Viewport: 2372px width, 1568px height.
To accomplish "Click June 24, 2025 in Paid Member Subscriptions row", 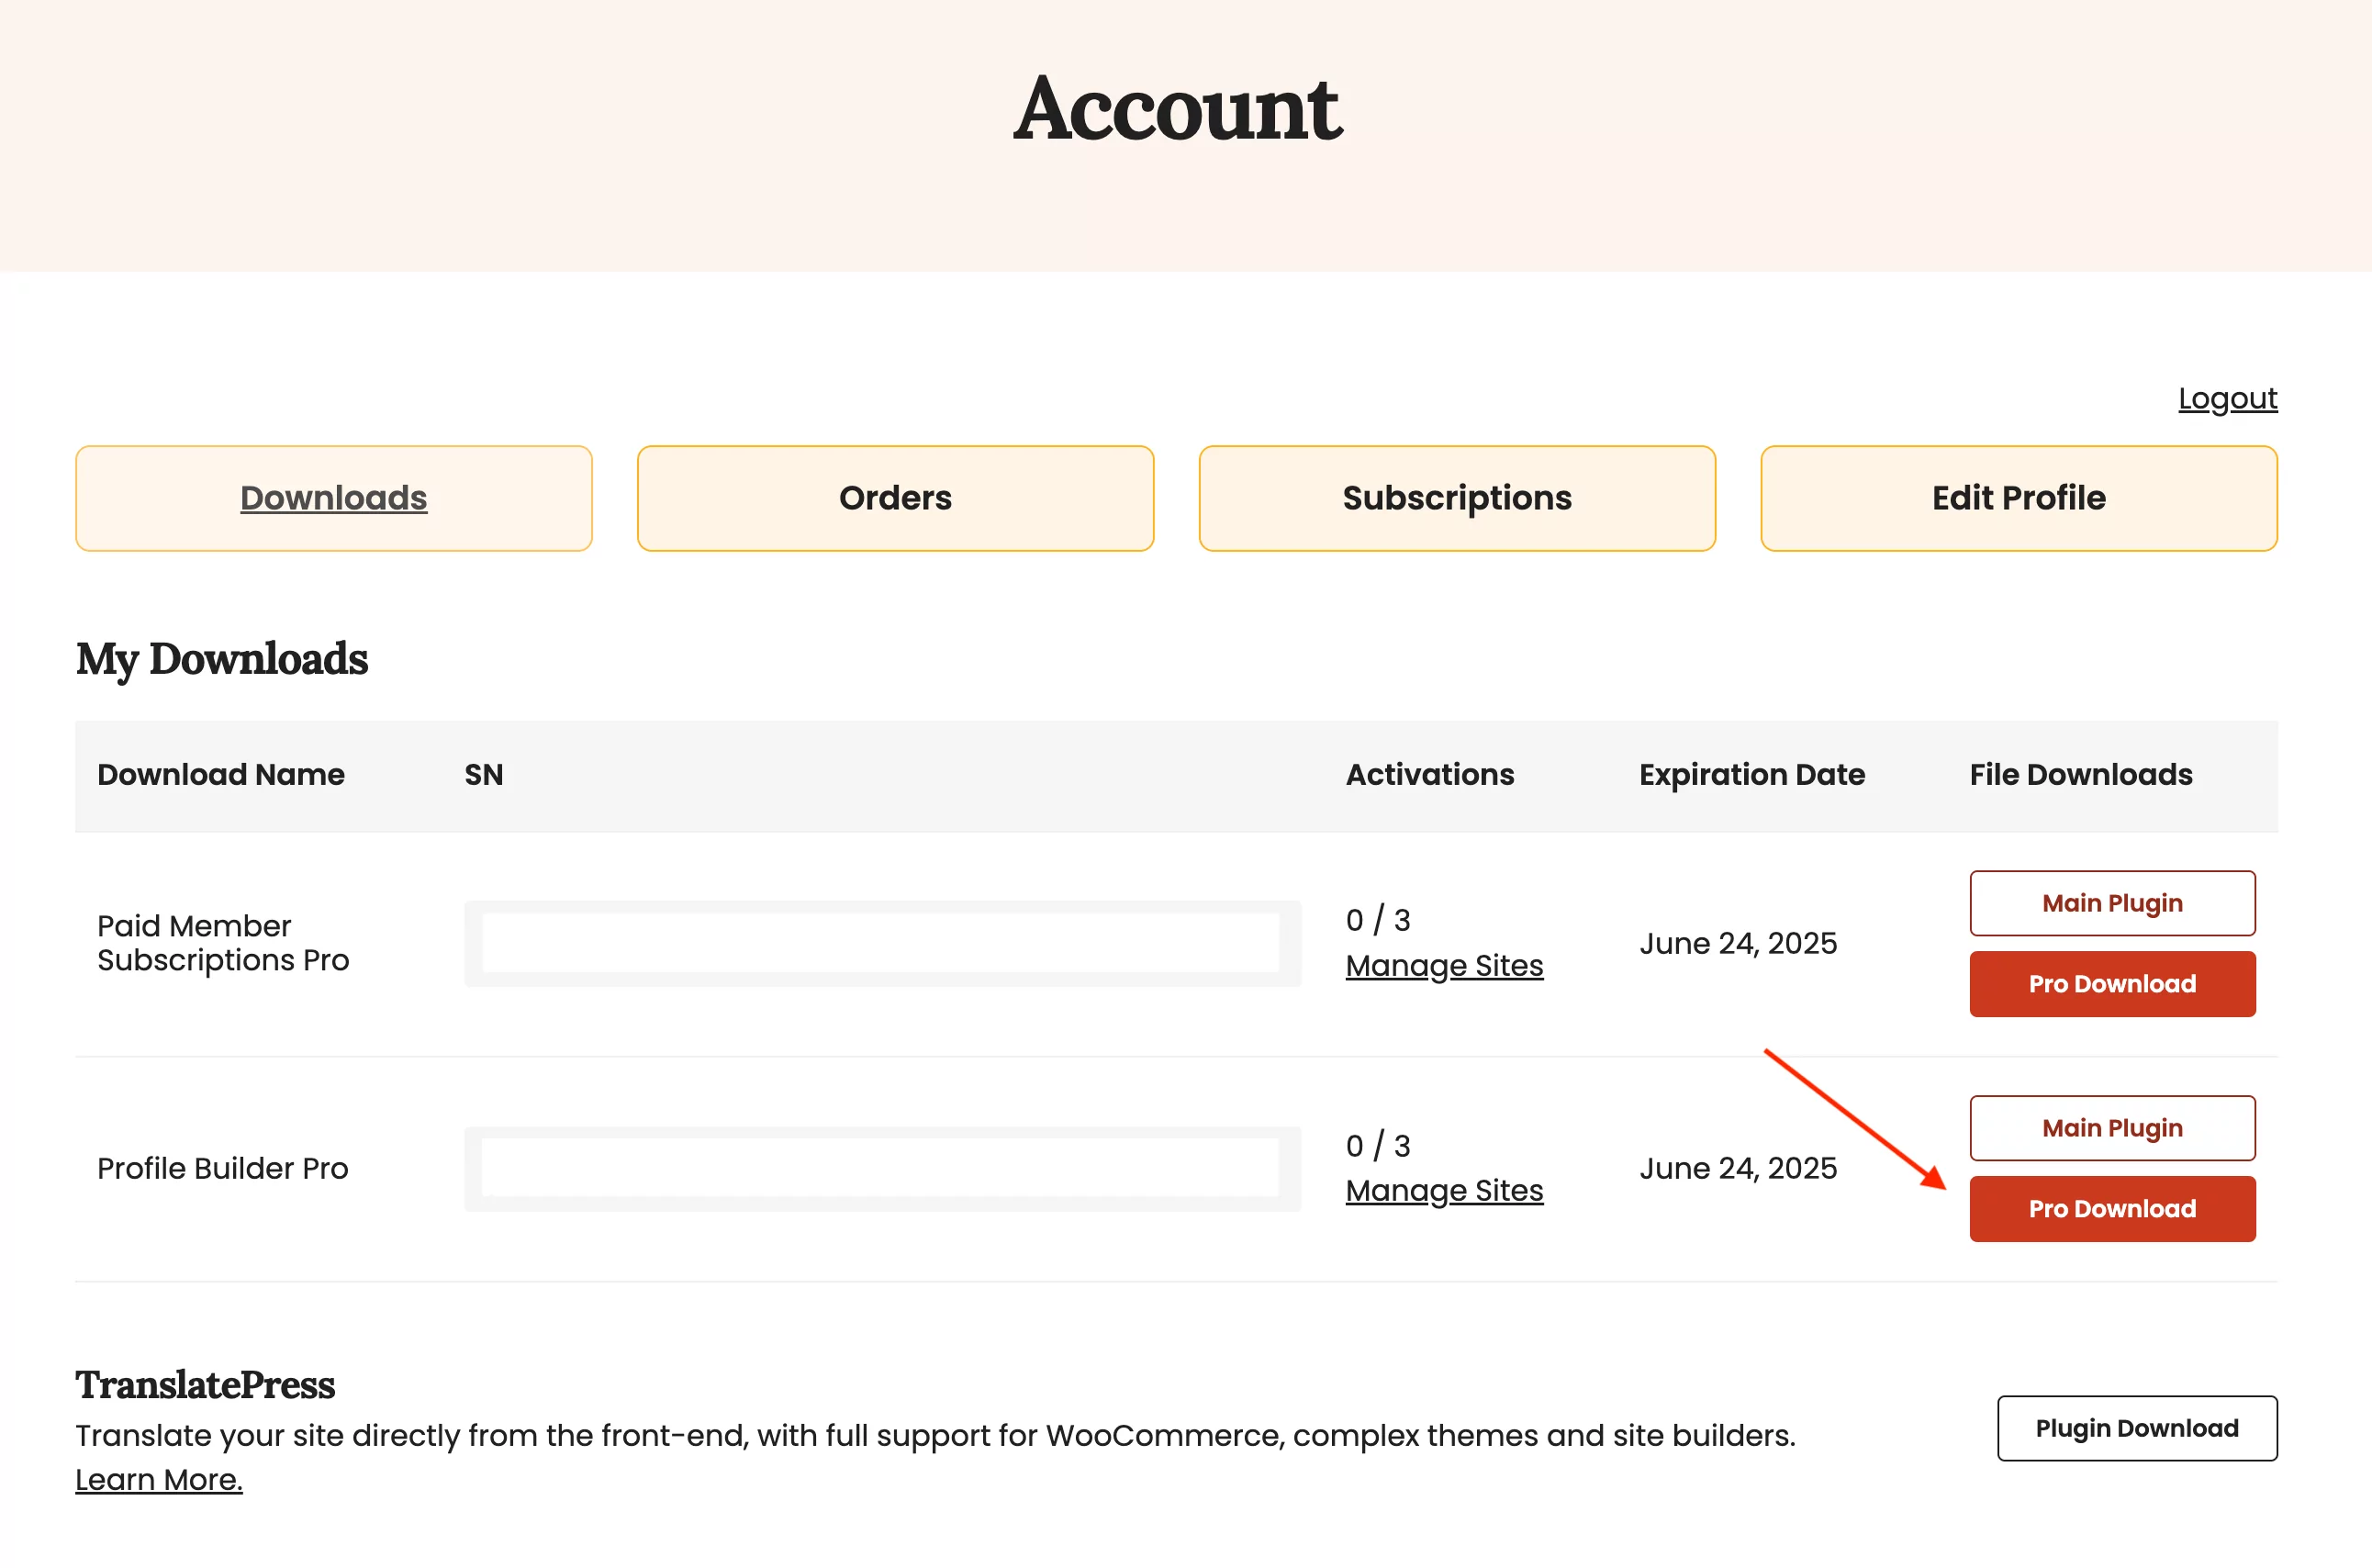I will coord(1738,943).
